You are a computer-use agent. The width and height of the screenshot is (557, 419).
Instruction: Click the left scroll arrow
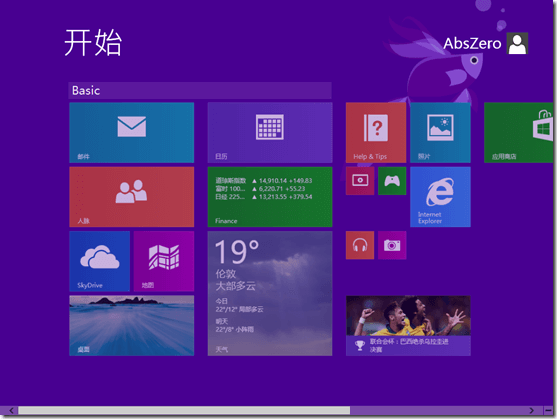point(11,410)
